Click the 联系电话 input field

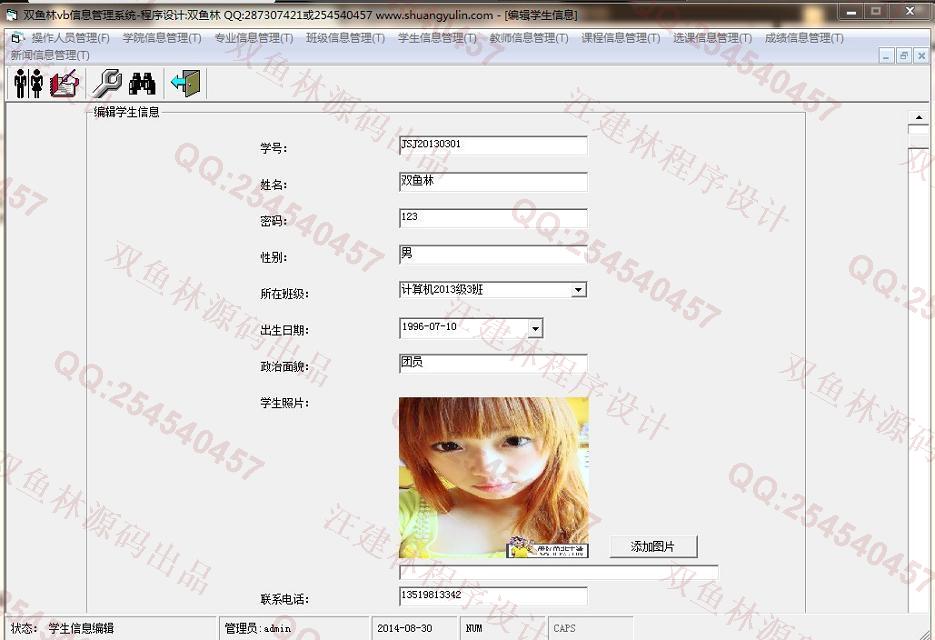click(x=493, y=596)
